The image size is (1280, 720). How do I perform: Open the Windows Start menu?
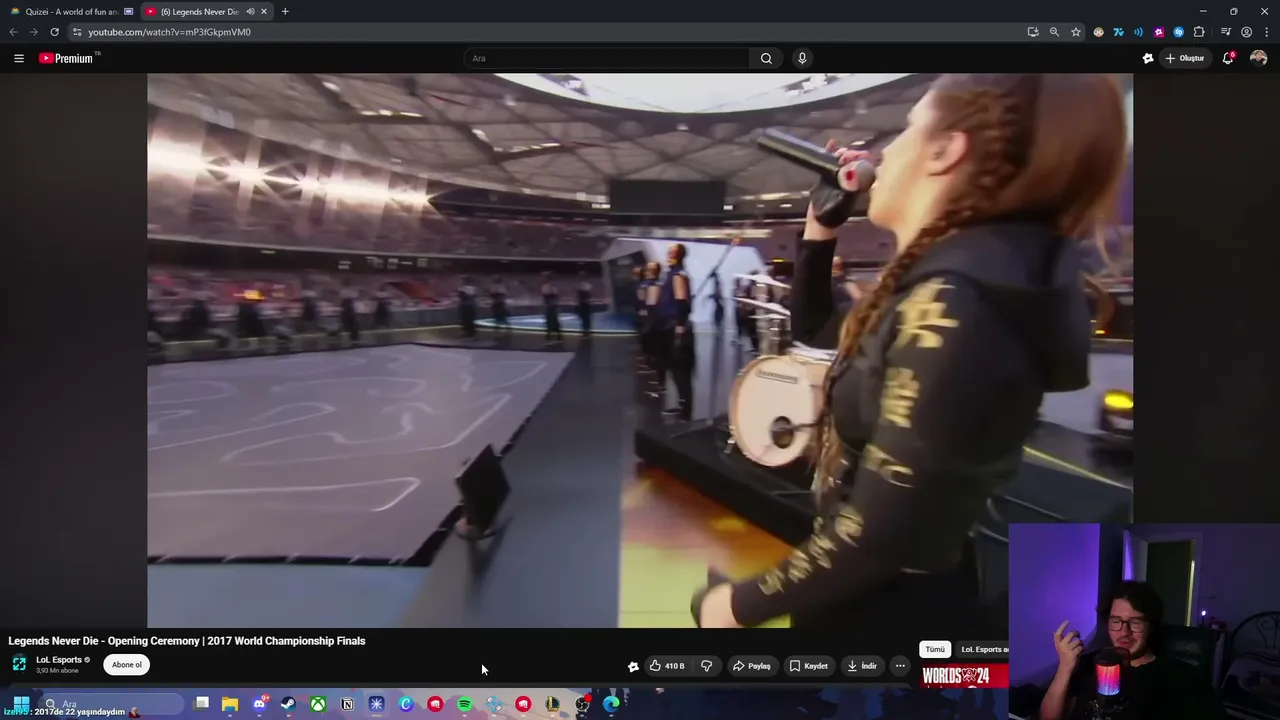tap(21, 704)
